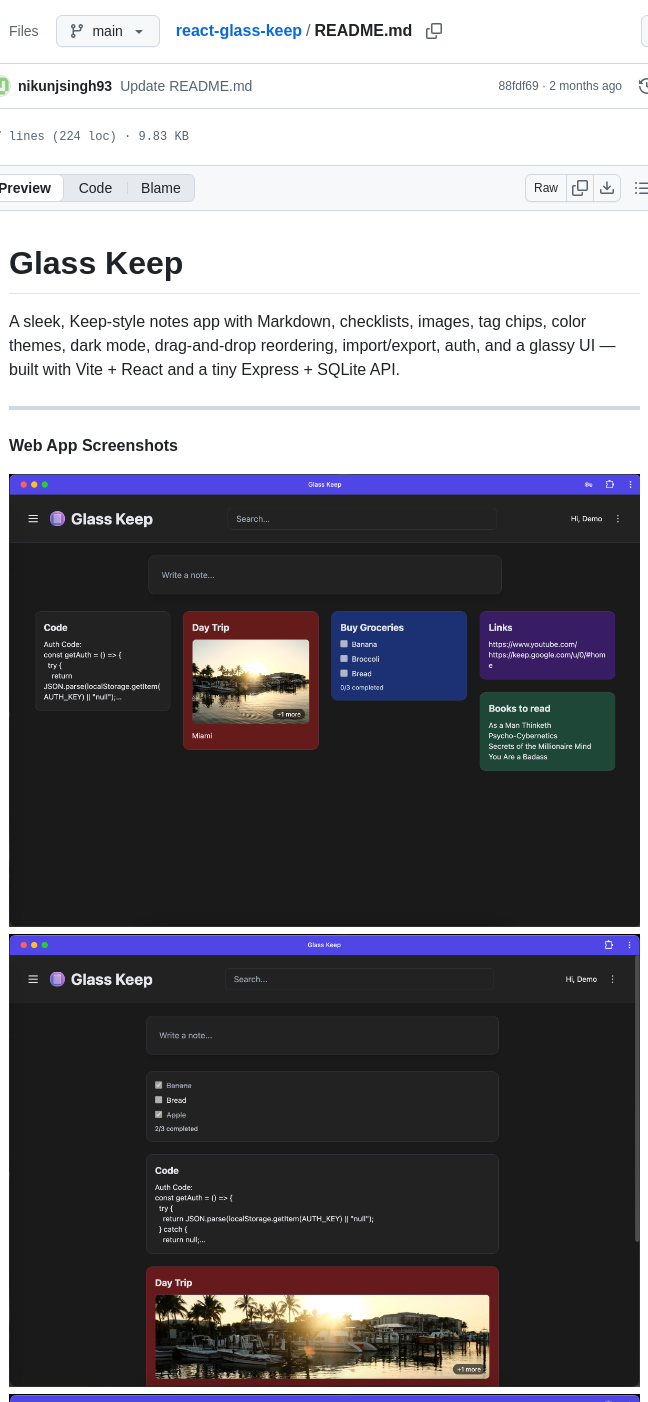Switch to the Code tab
The height and width of the screenshot is (1402, 648).
coord(95,188)
